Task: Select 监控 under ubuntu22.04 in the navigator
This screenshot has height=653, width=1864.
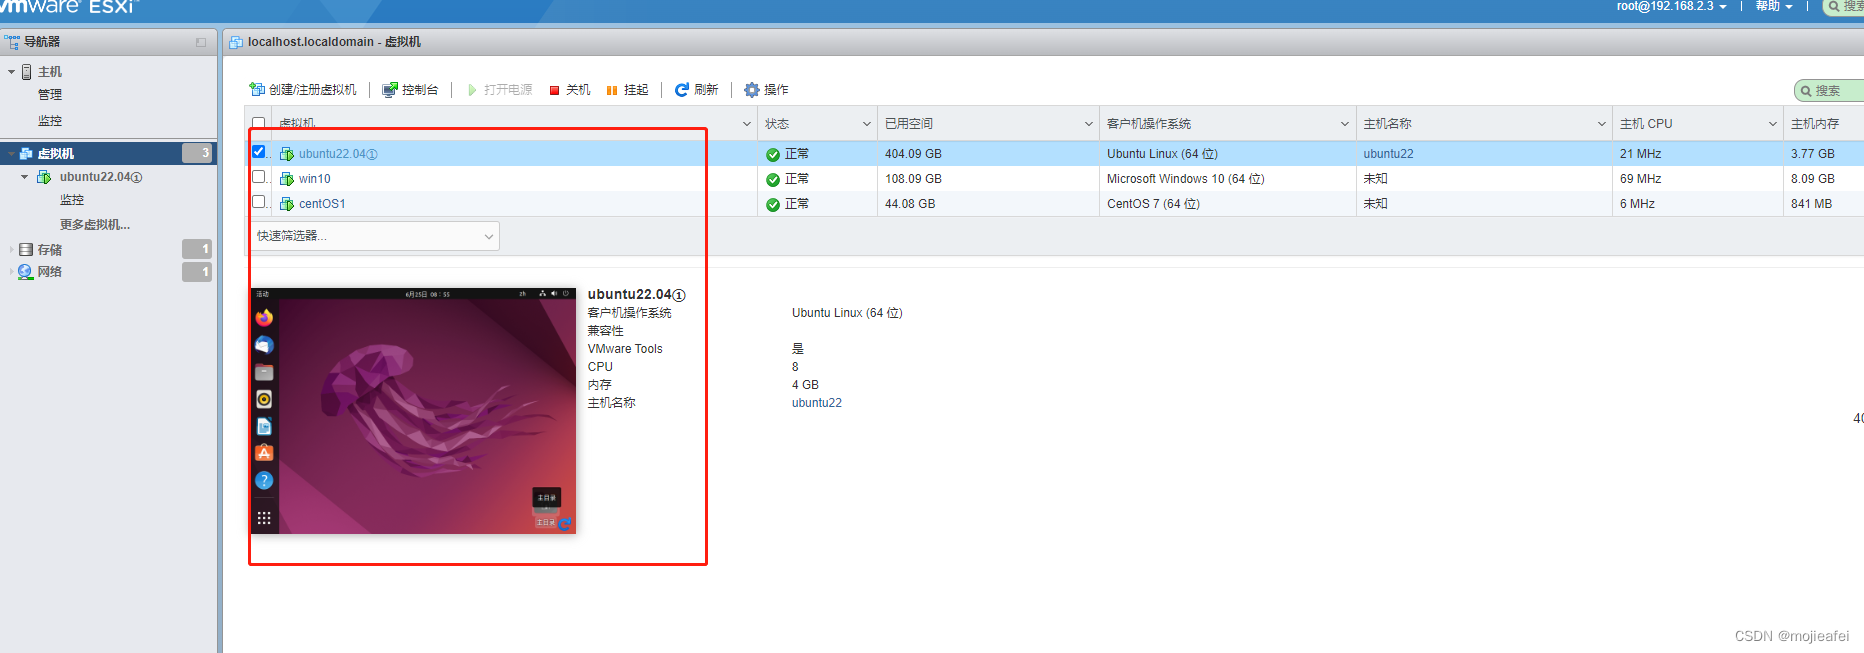Action: pos(72,200)
